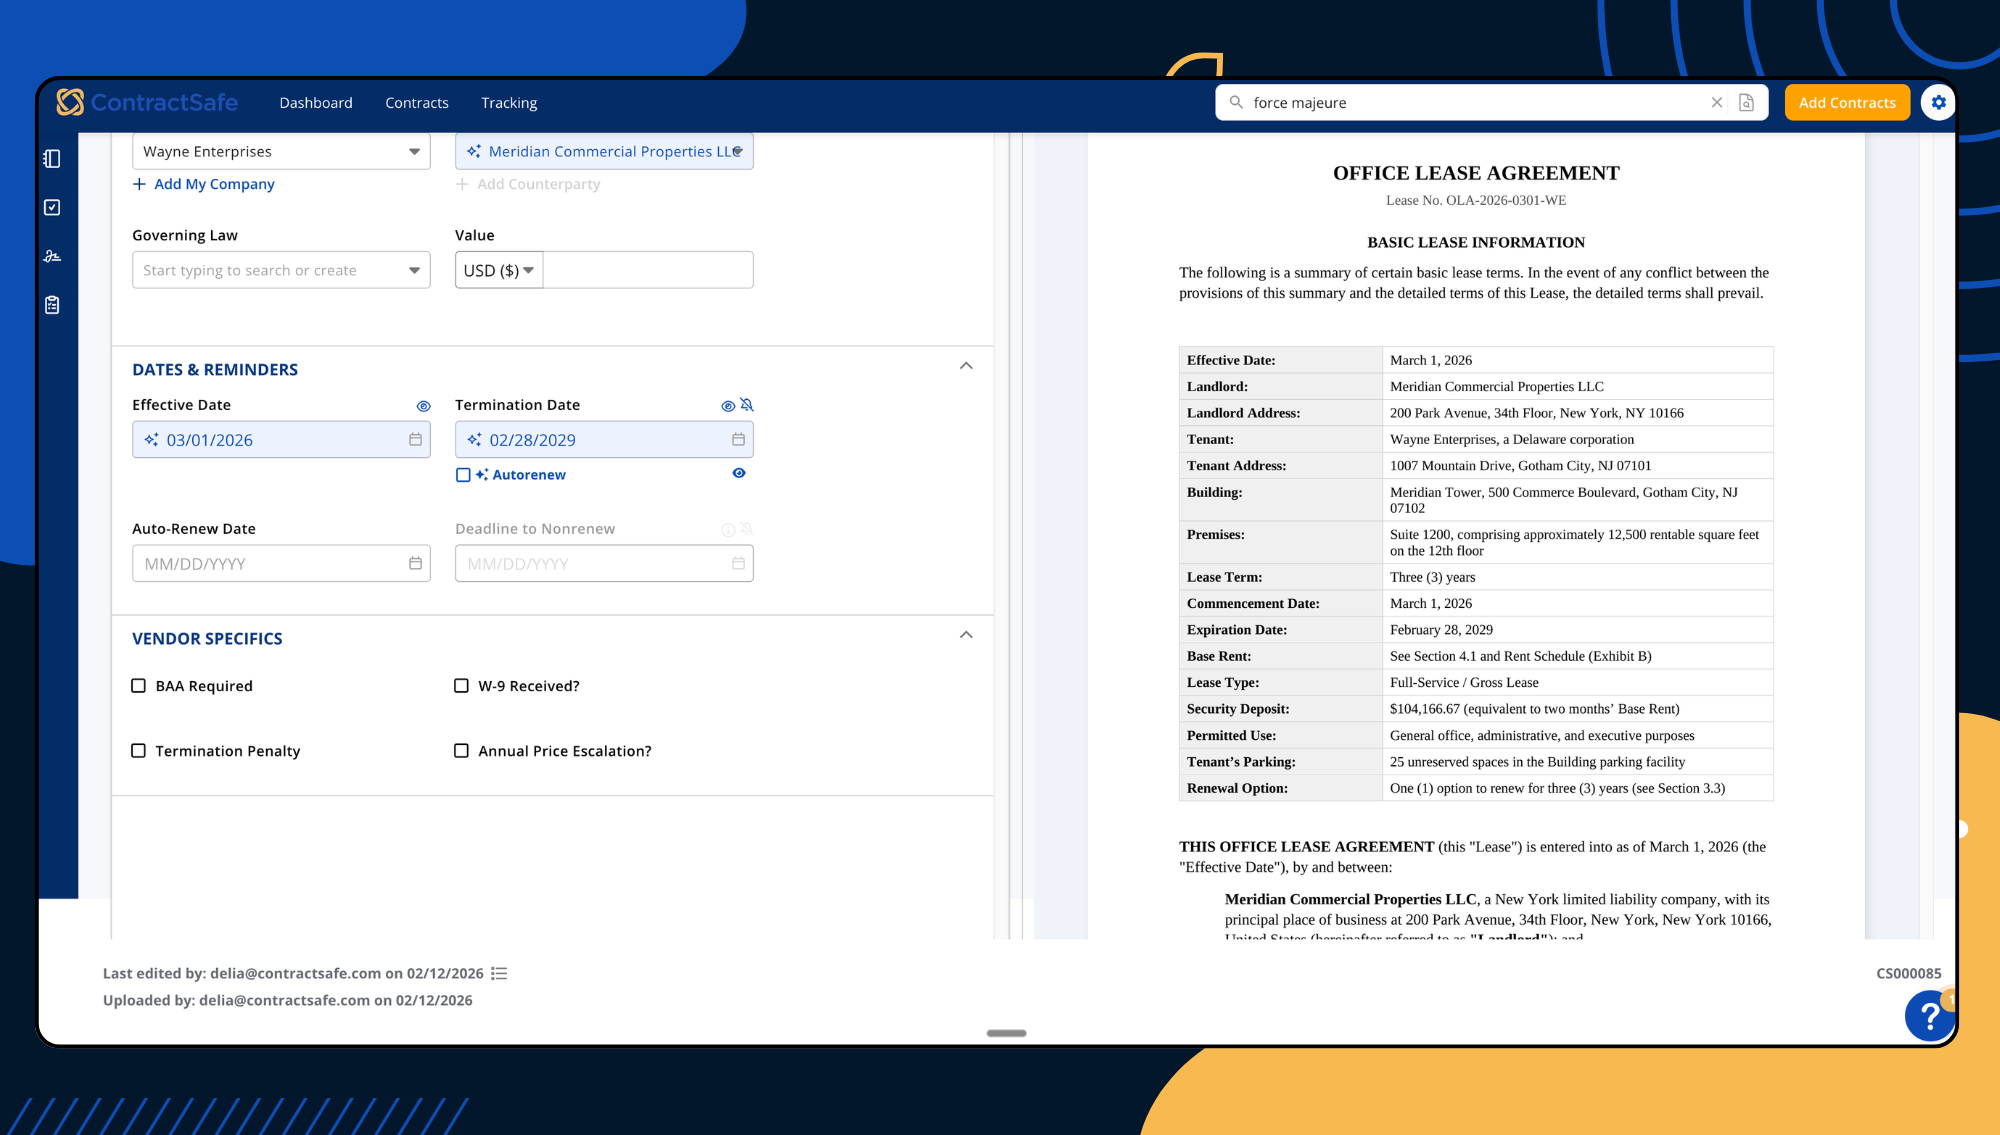Click the Add Contracts button

click(1846, 103)
